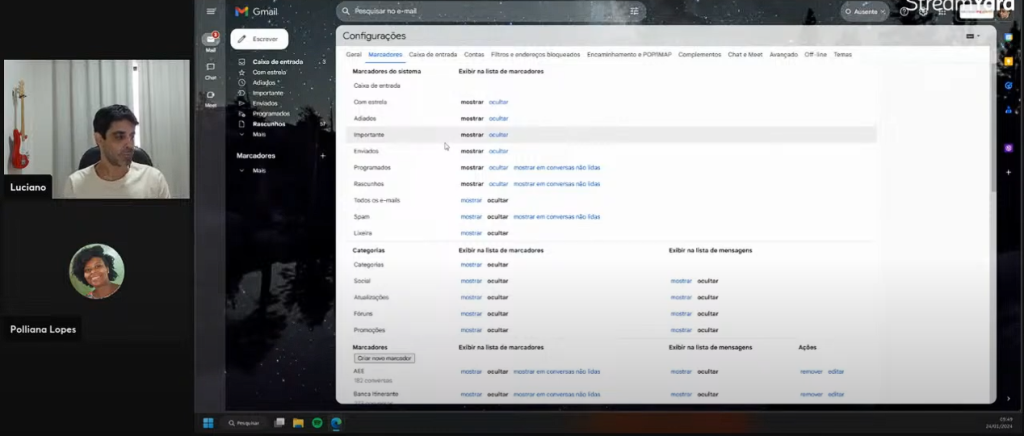The height and width of the screenshot is (436, 1024).
Task: Open the Gmail main menu hamburger icon
Action: (x=210, y=11)
